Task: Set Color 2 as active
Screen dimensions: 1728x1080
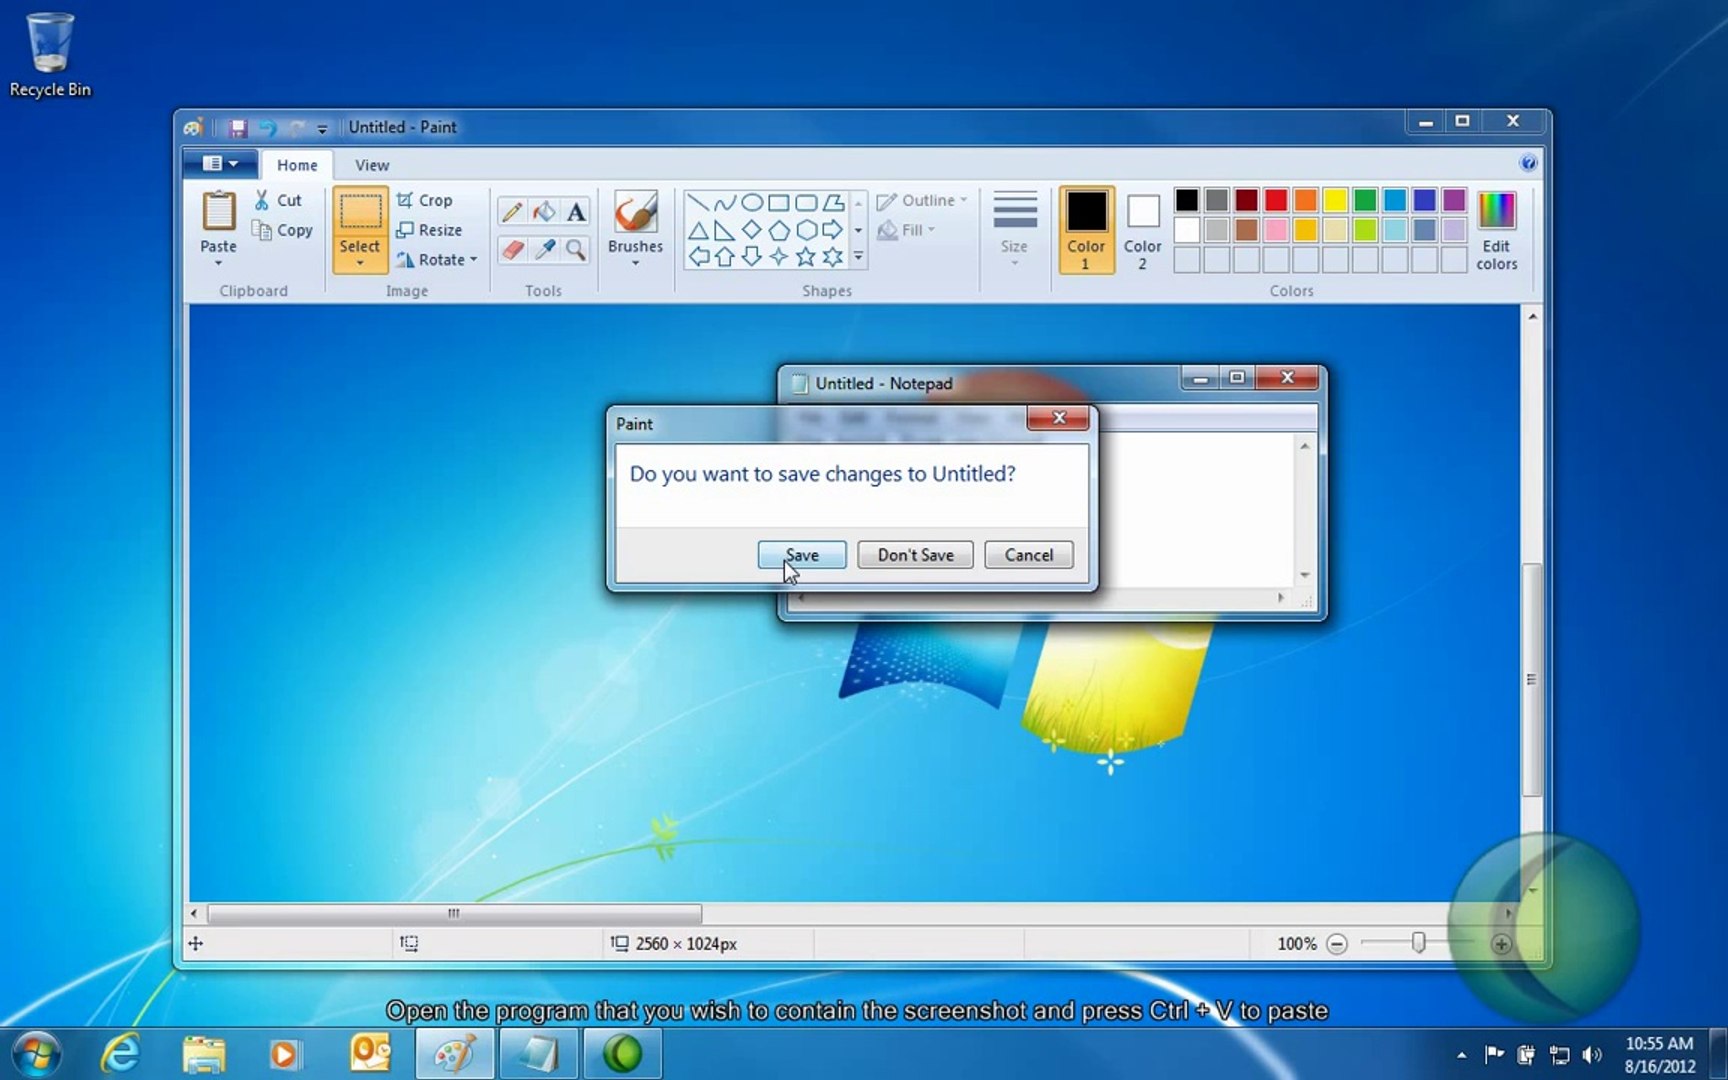Action: pyautogui.click(x=1142, y=230)
